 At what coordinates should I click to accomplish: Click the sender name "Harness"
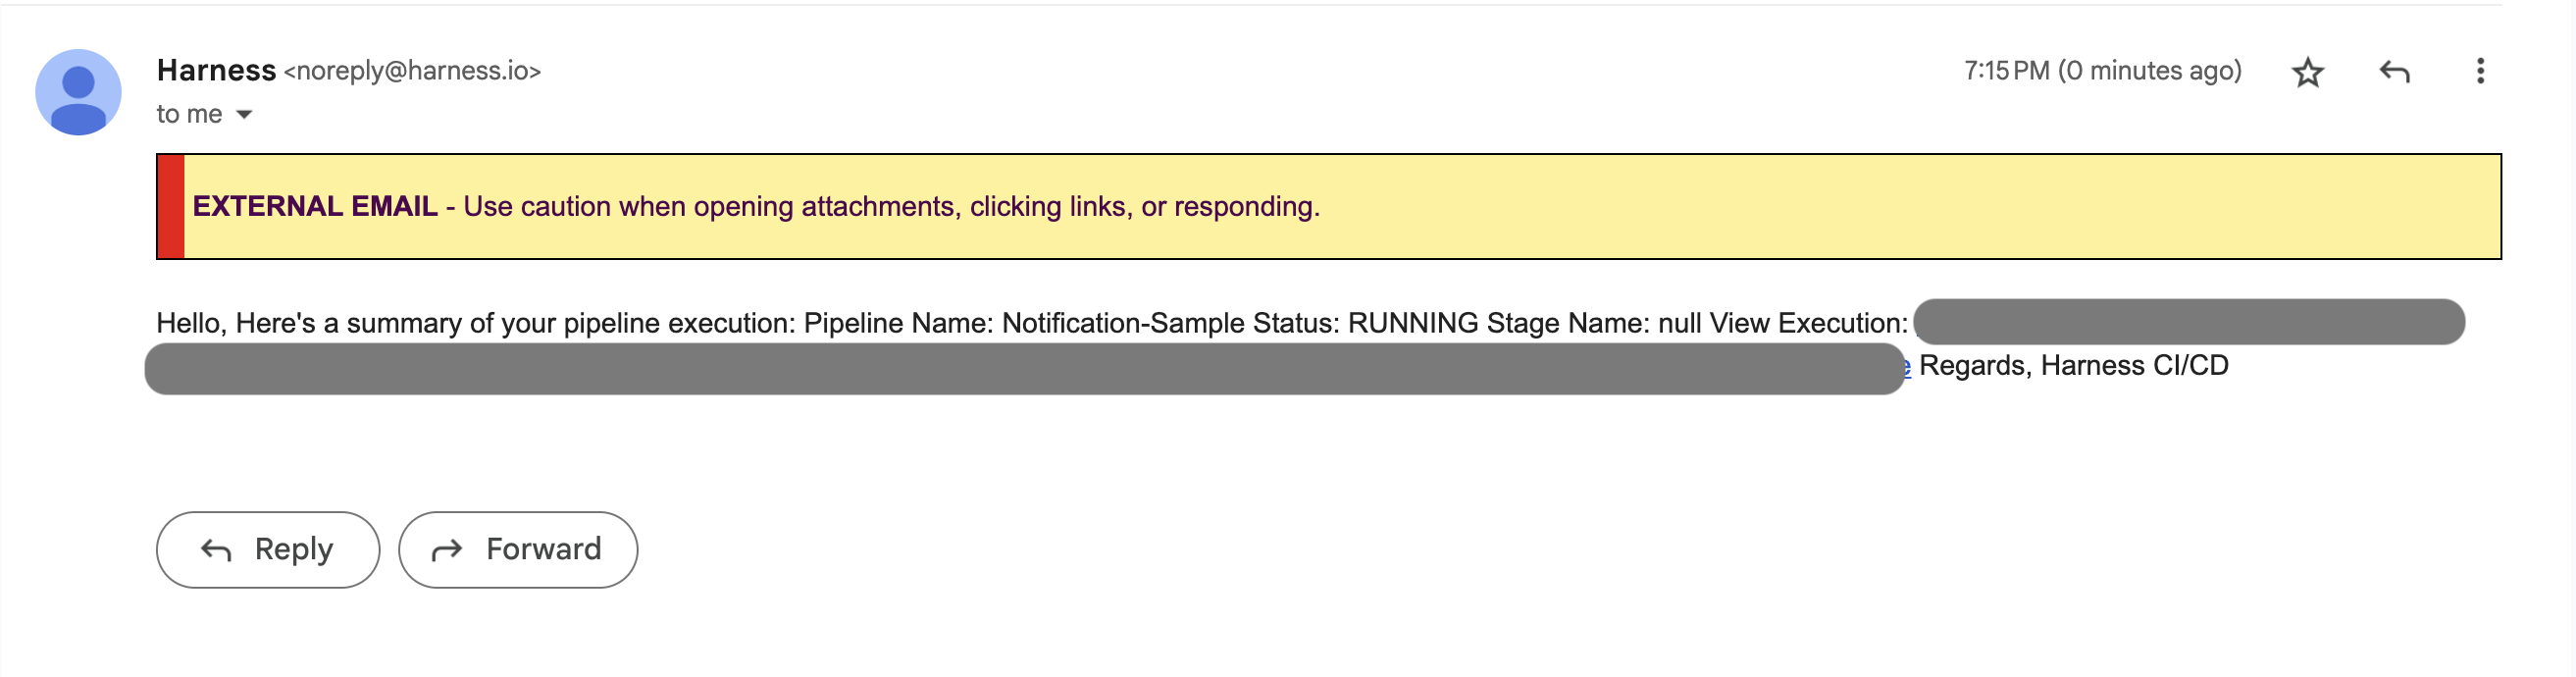coord(216,71)
